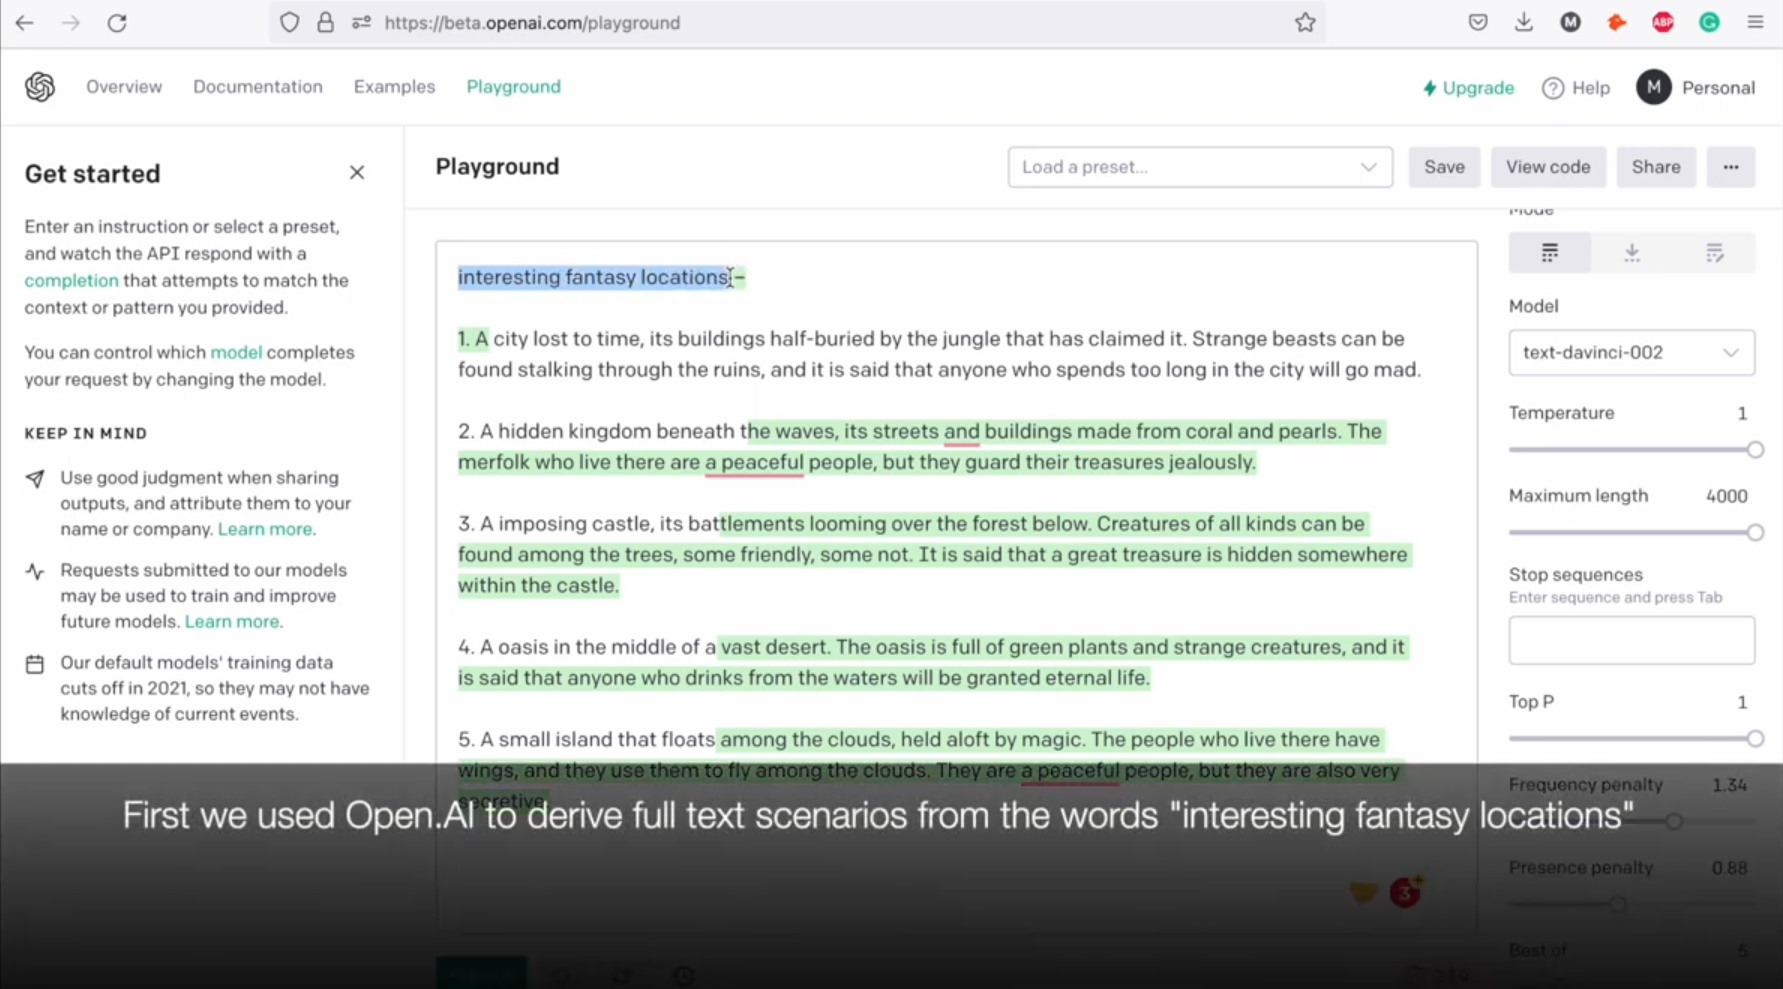Click the Stop sequences input field
The height and width of the screenshot is (989, 1783).
tap(1631, 640)
